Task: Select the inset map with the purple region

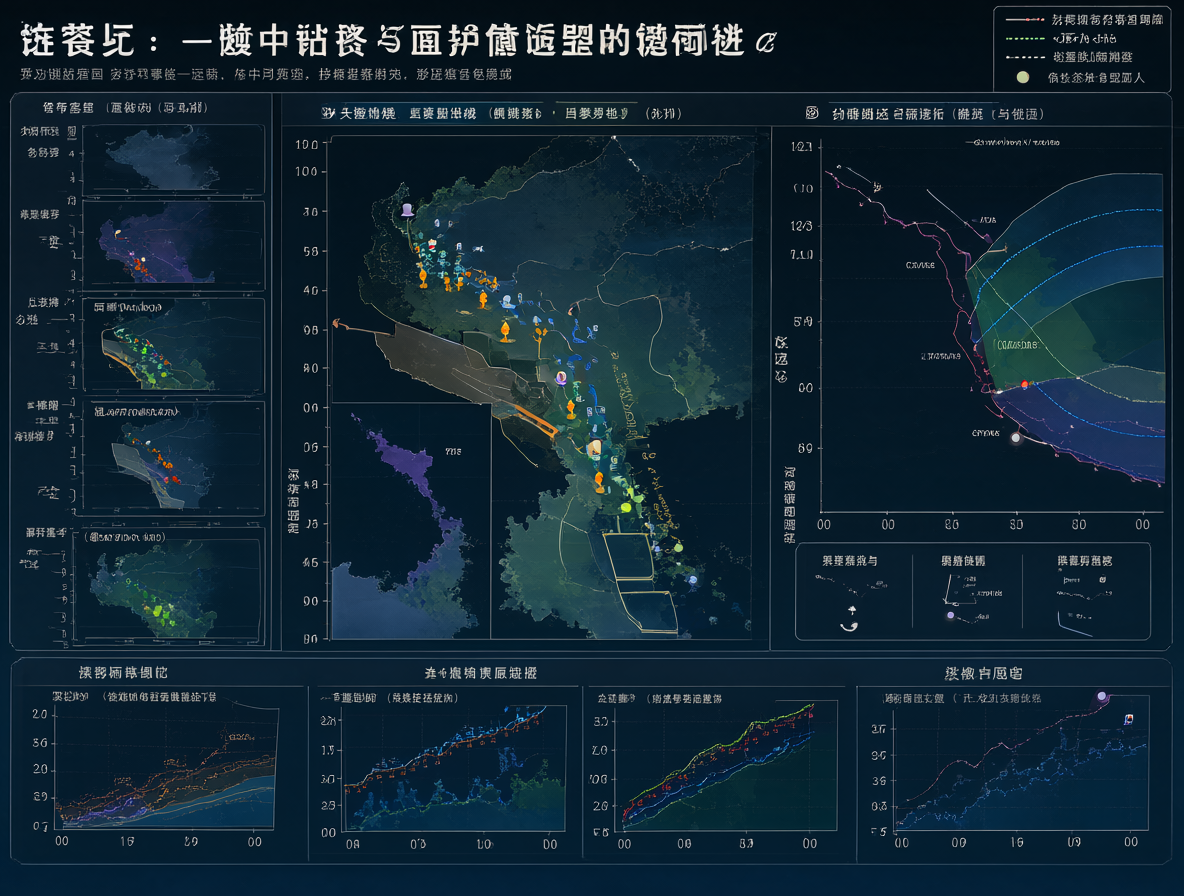Action: 412,521
